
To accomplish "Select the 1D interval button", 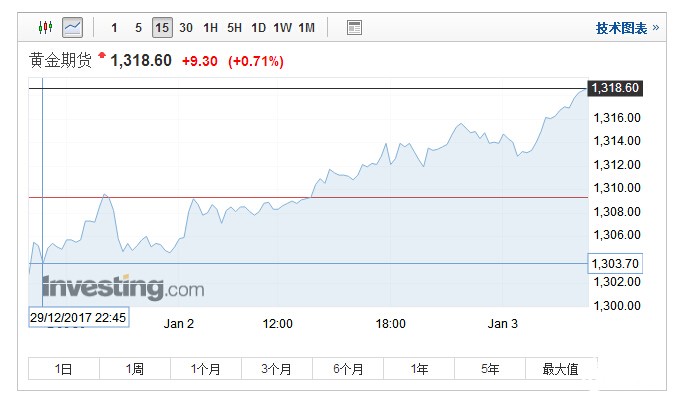I will [x=258, y=27].
